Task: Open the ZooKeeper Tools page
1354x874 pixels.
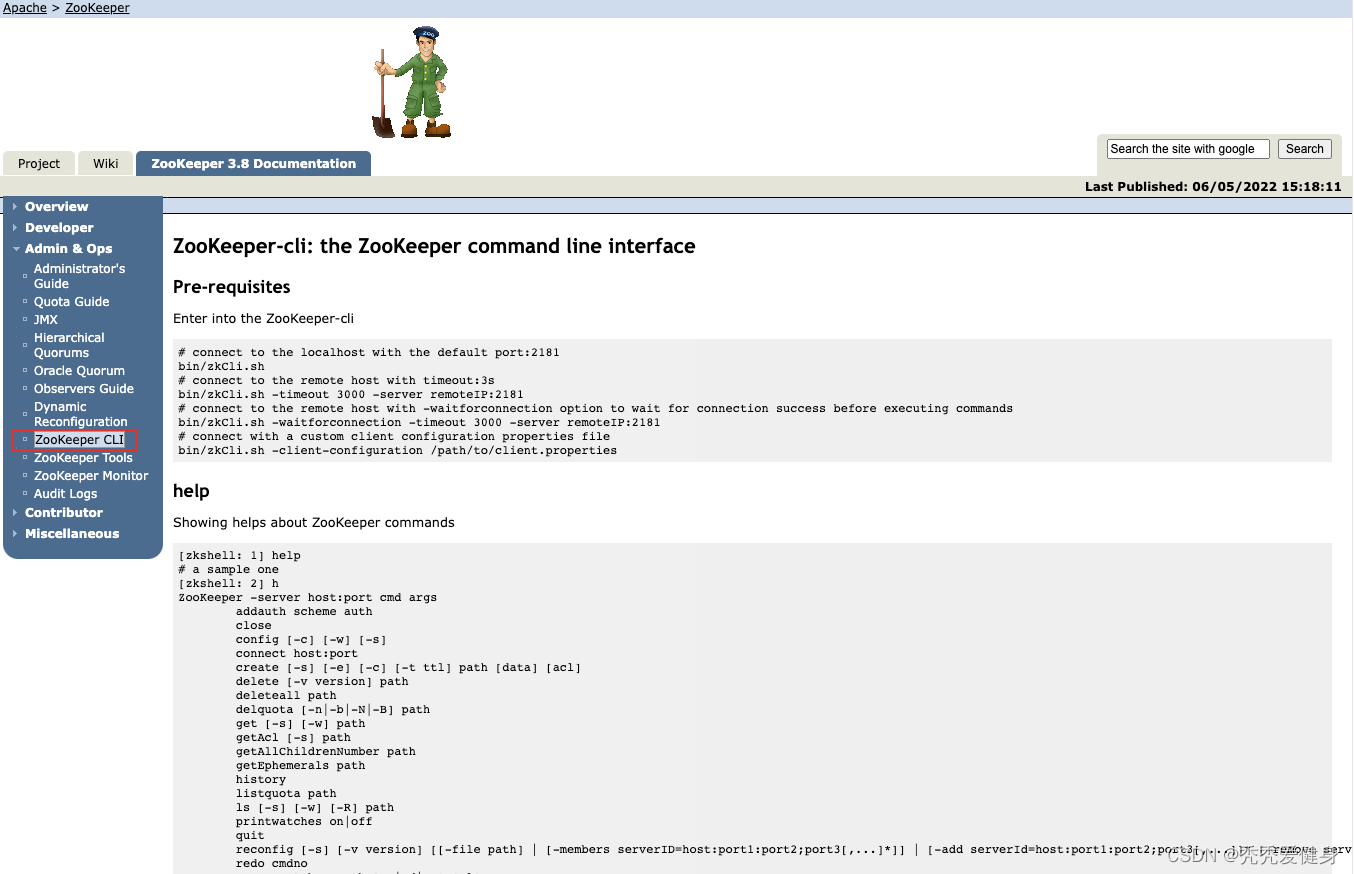Action: (x=83, y=458)
